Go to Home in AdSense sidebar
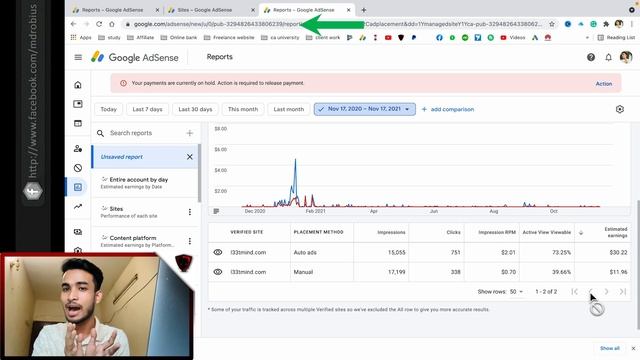Image resolution: width=640 pixels, height=360 pixels. [x=78, y=85]
